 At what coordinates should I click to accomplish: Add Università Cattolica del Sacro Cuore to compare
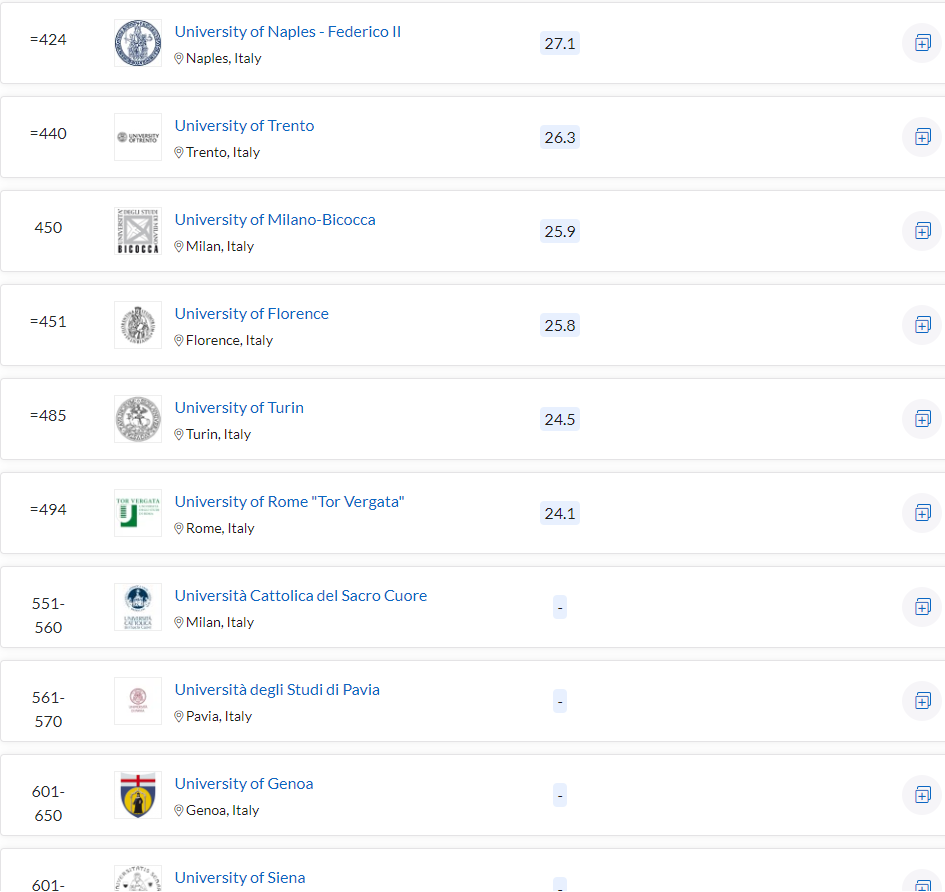pos(922,607)
